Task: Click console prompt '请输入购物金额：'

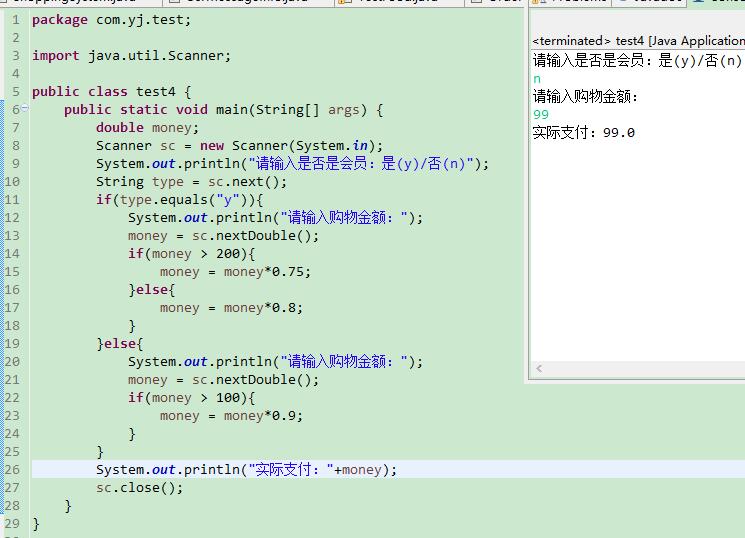Action: 585,96
